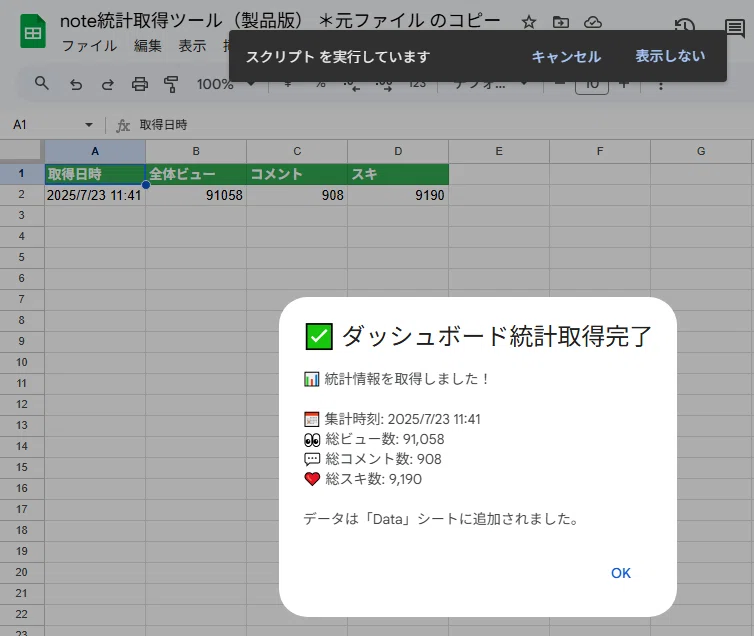Select column G header
The height and width of the screenshot is (636, 754).
point(701,151)
